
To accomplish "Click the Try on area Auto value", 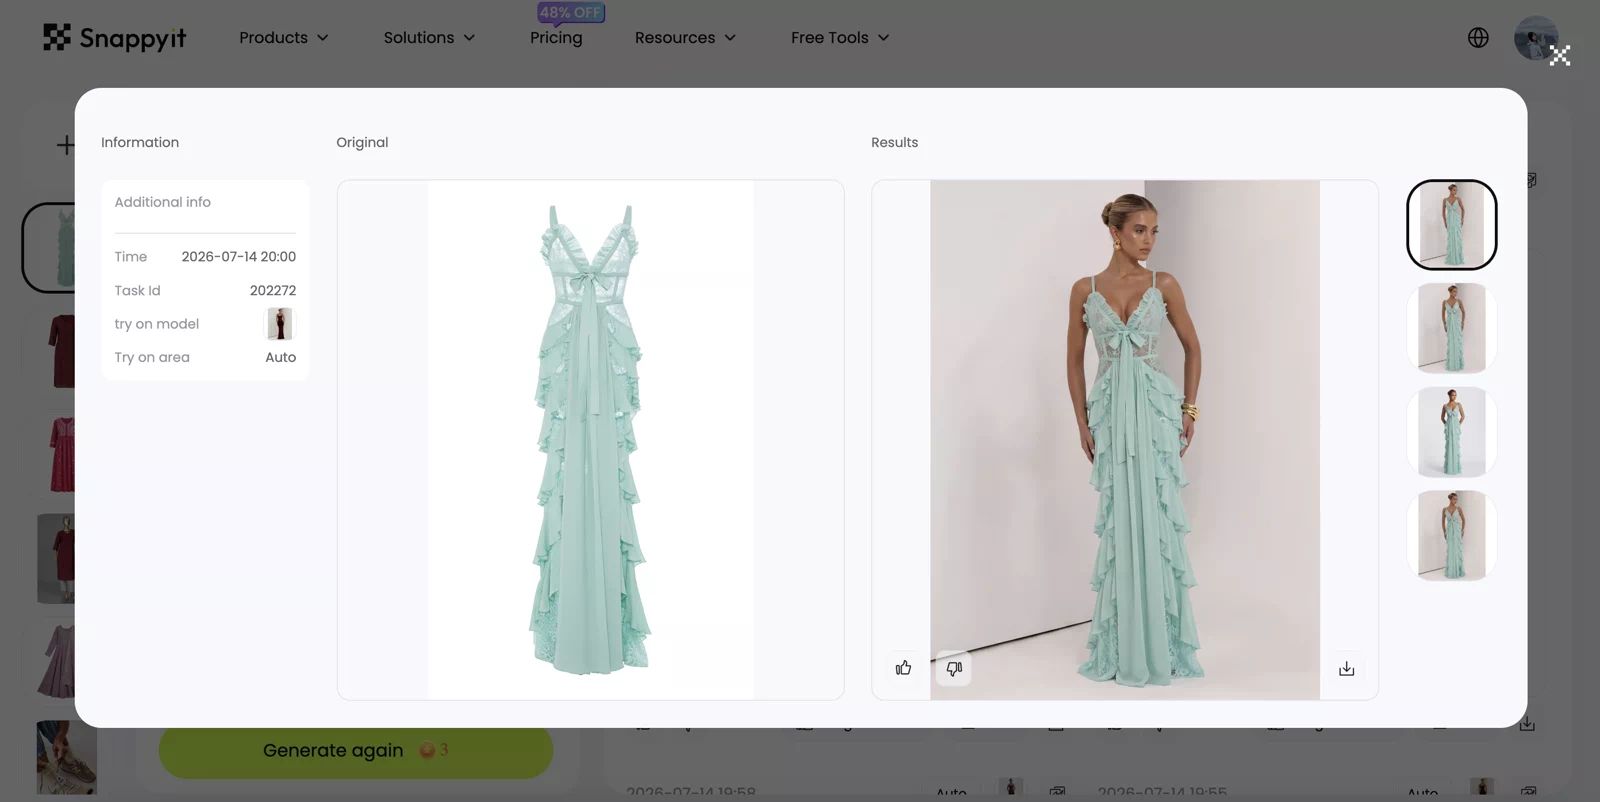I will 280,357.
